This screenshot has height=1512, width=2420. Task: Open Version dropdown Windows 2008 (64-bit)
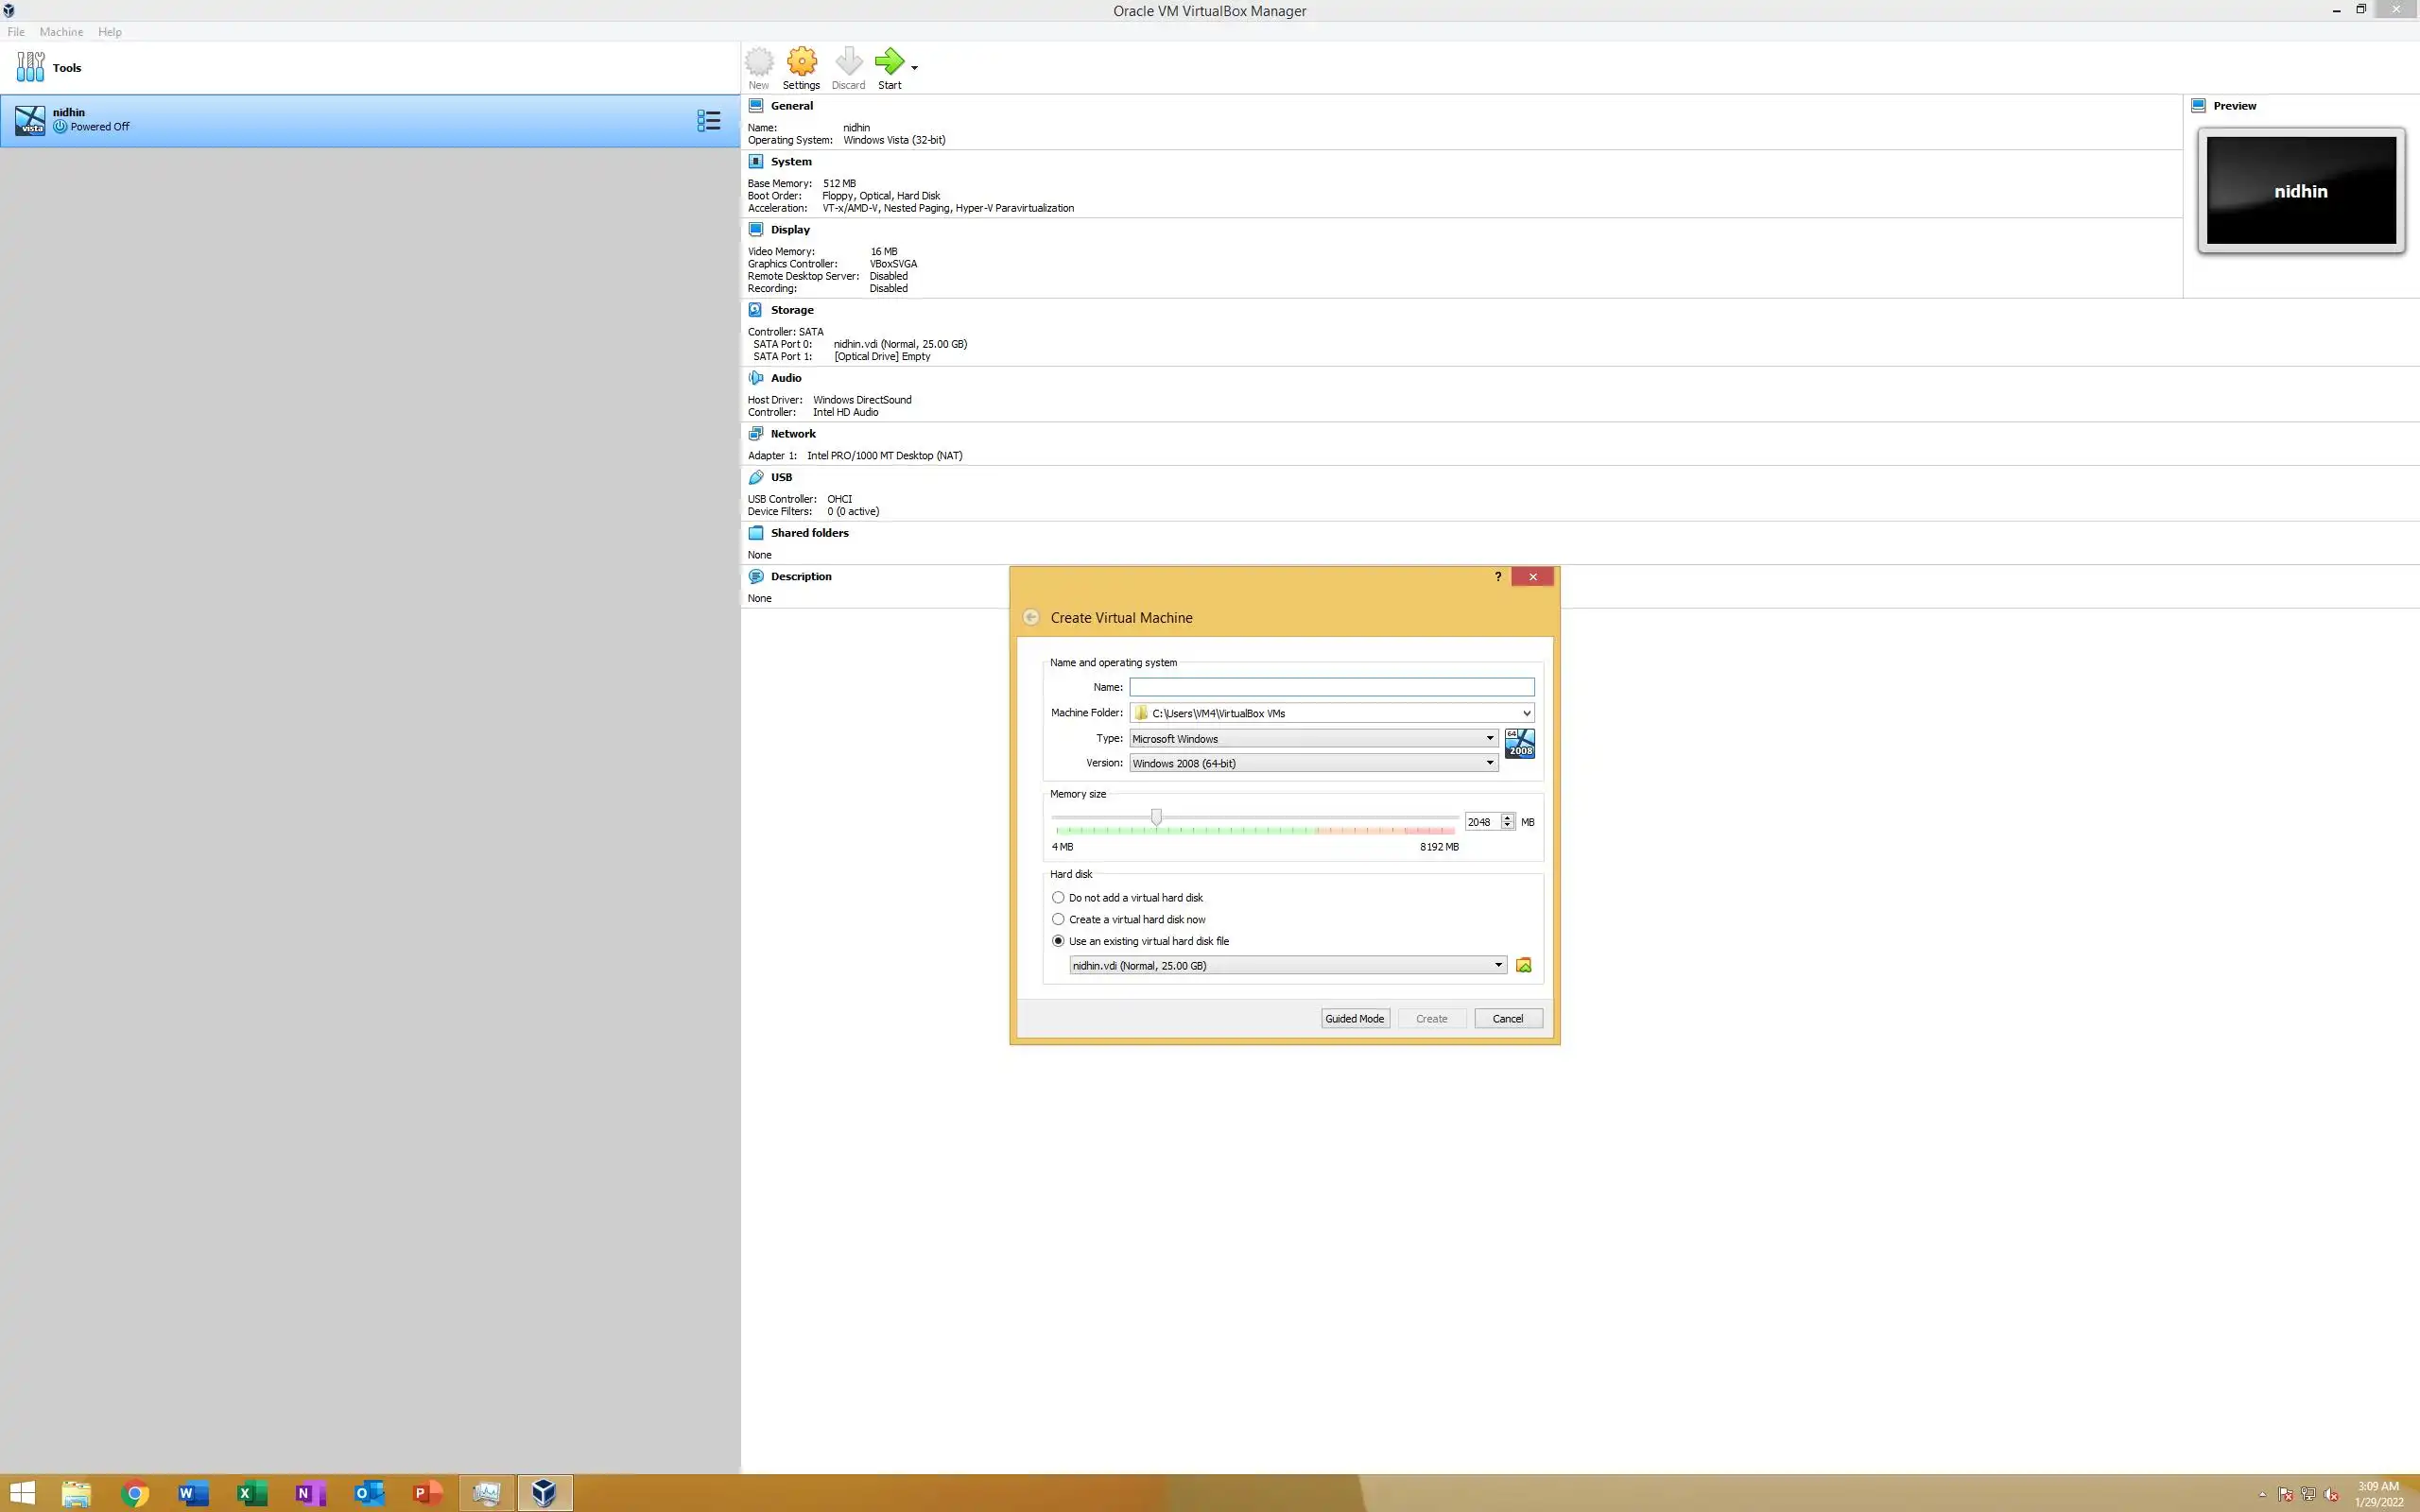pos(1312,763)
